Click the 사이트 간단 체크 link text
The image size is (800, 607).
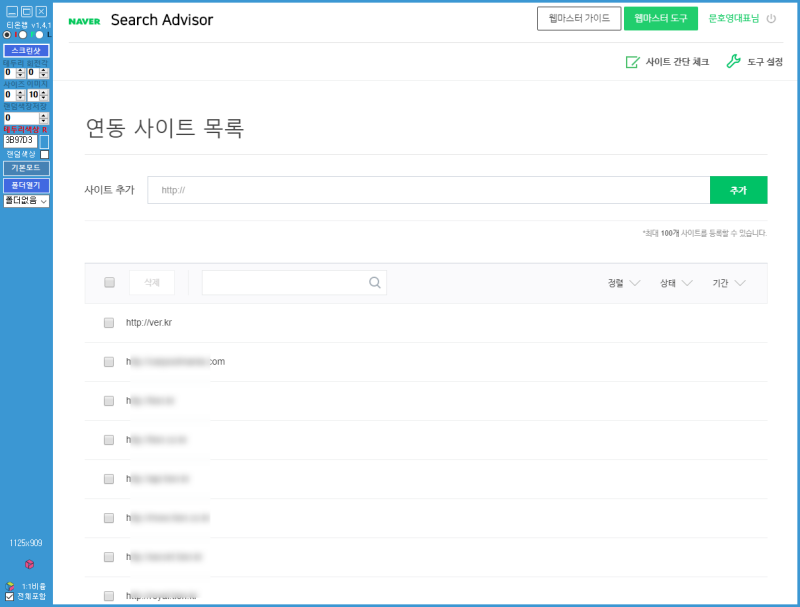(x=678, y=62)
